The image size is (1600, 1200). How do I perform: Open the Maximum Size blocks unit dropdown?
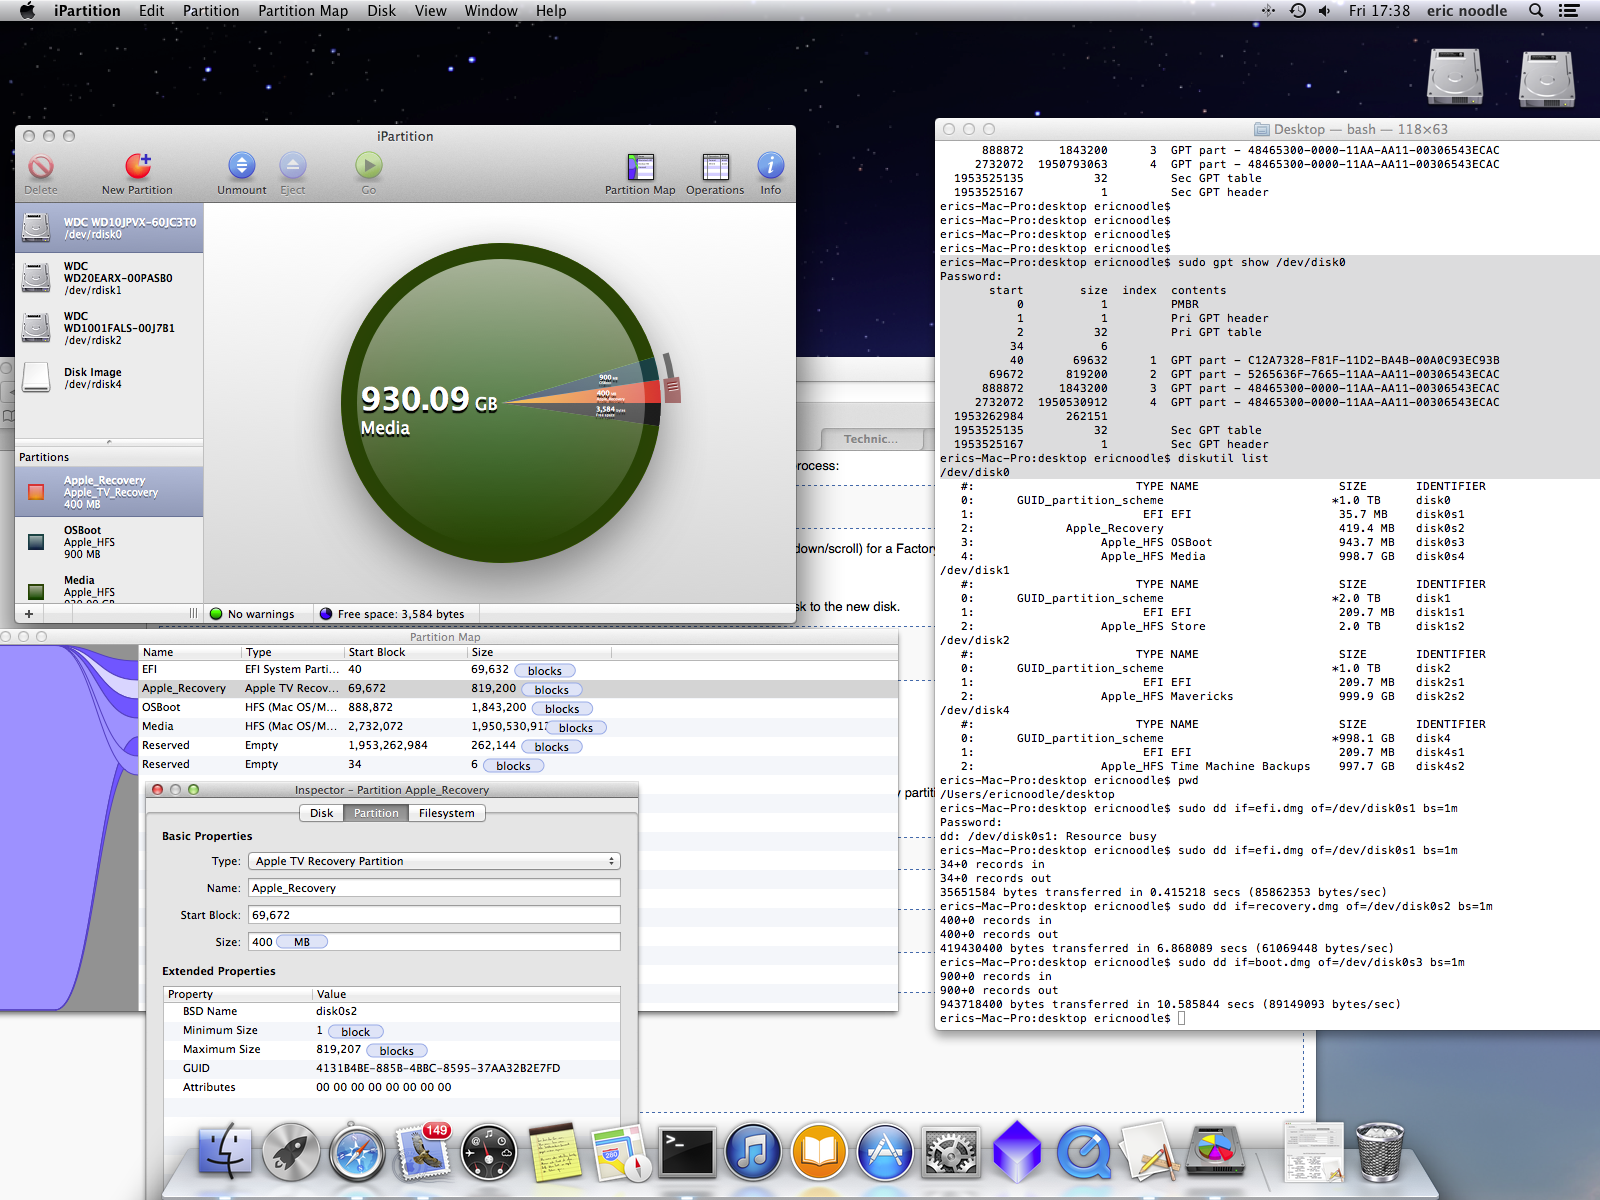pyautogui.click(x=397, y=1051)
